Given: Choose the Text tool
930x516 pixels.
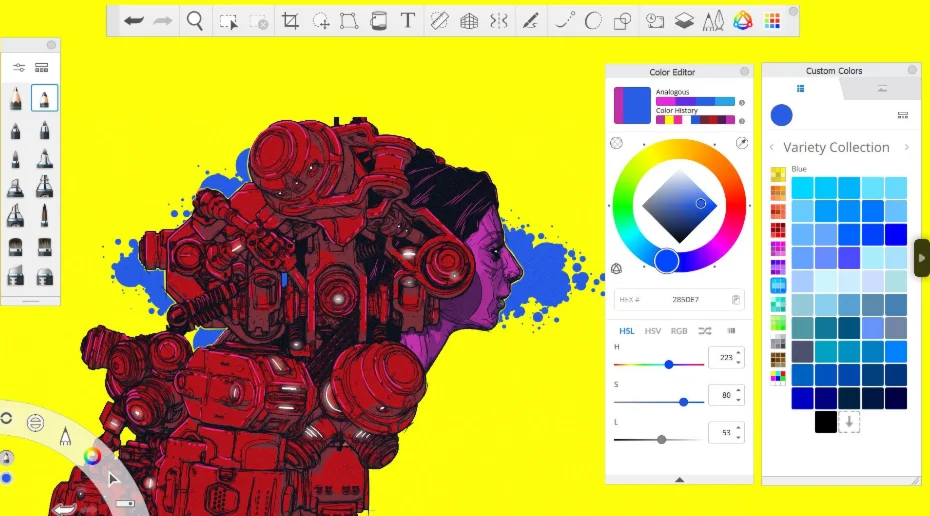Looking at the screenshot, I should 407,21.
